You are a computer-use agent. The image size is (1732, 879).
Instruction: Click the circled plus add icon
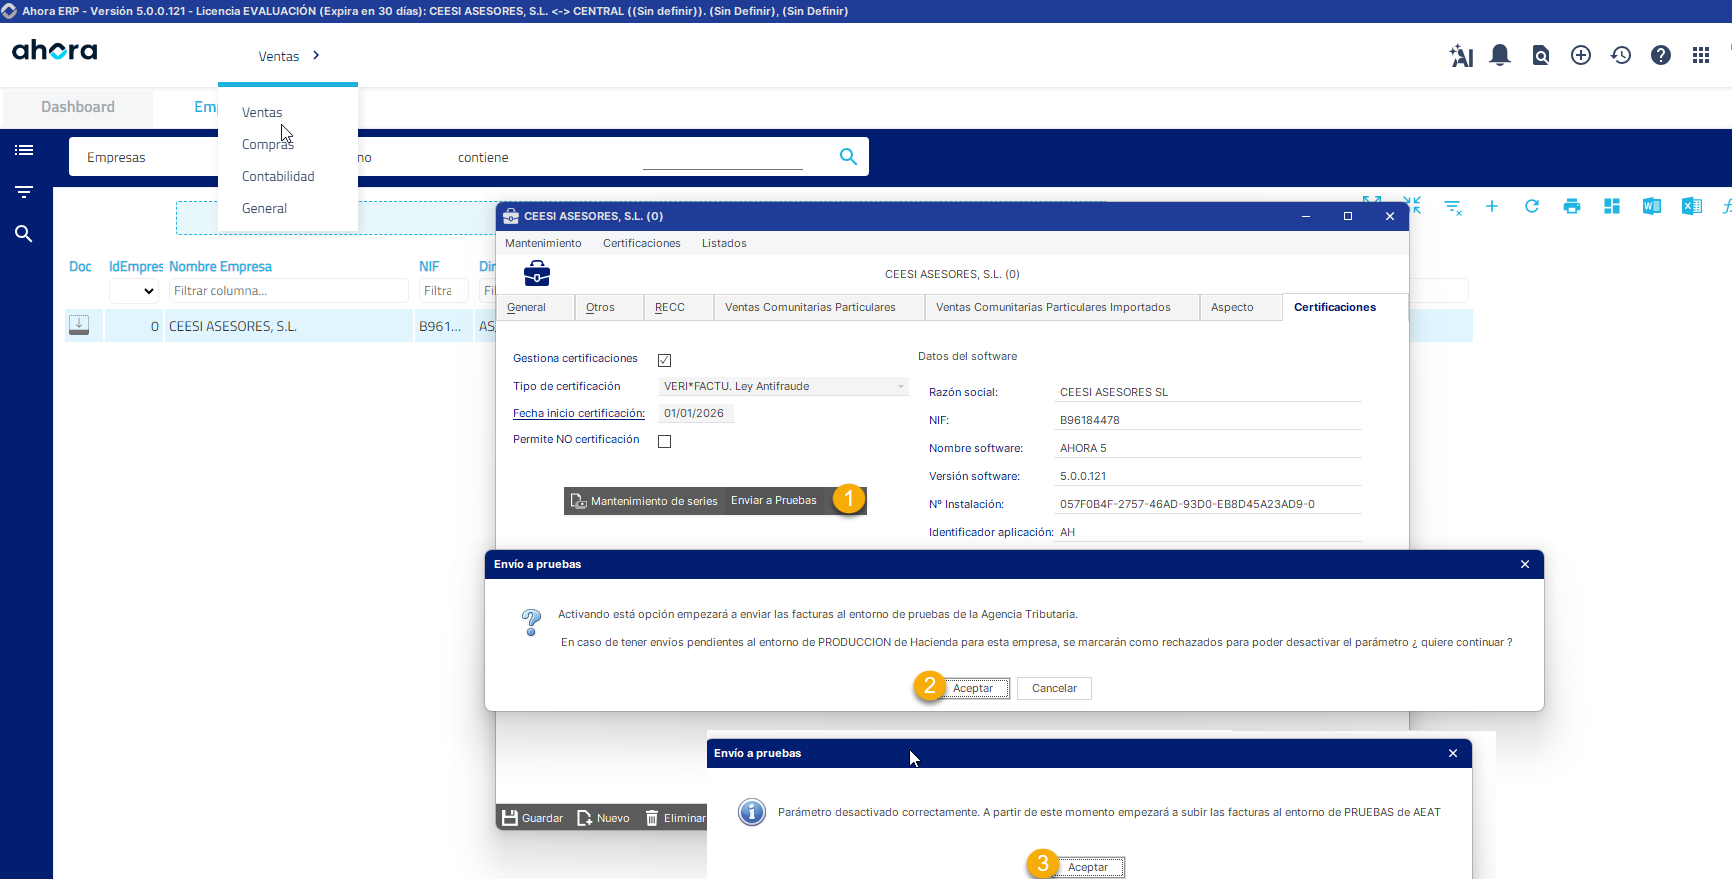coord(1581,55)
